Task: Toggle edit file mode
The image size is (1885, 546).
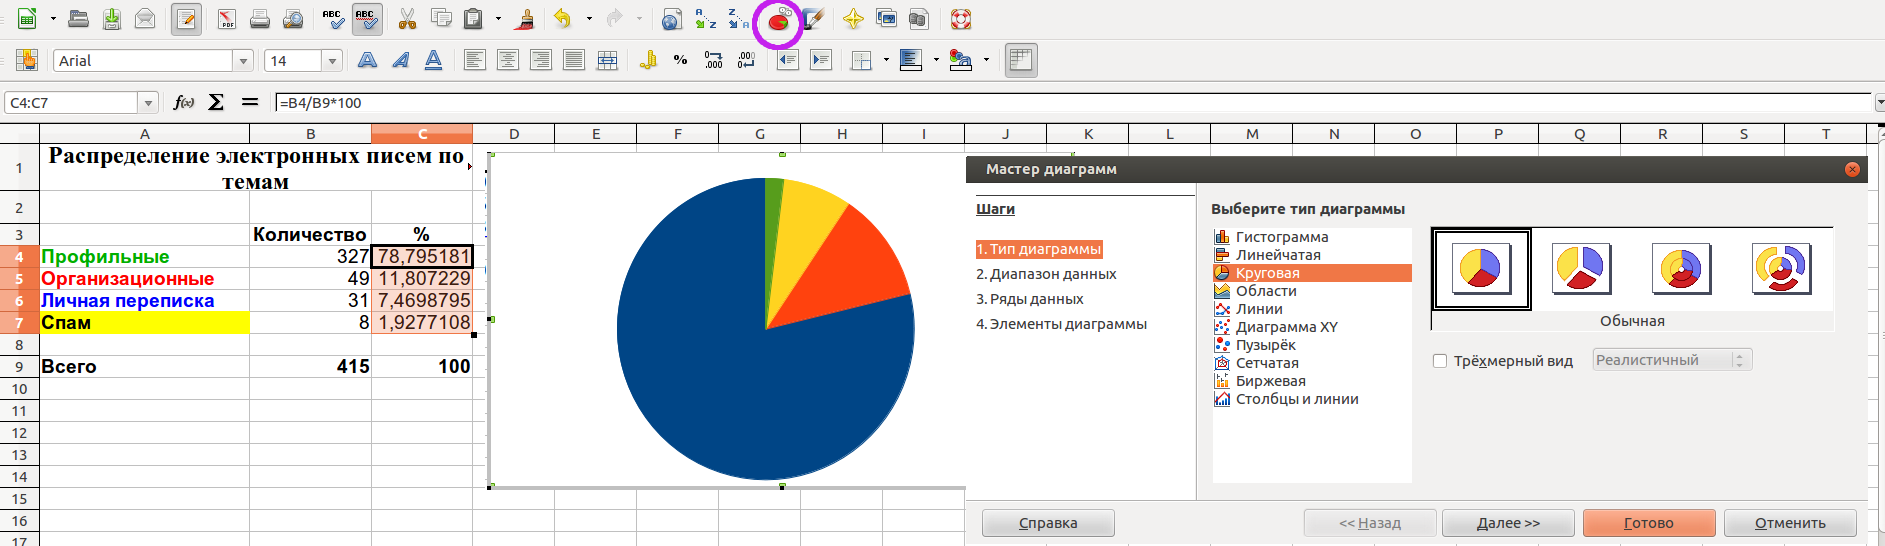Action: tap(186, 19)
